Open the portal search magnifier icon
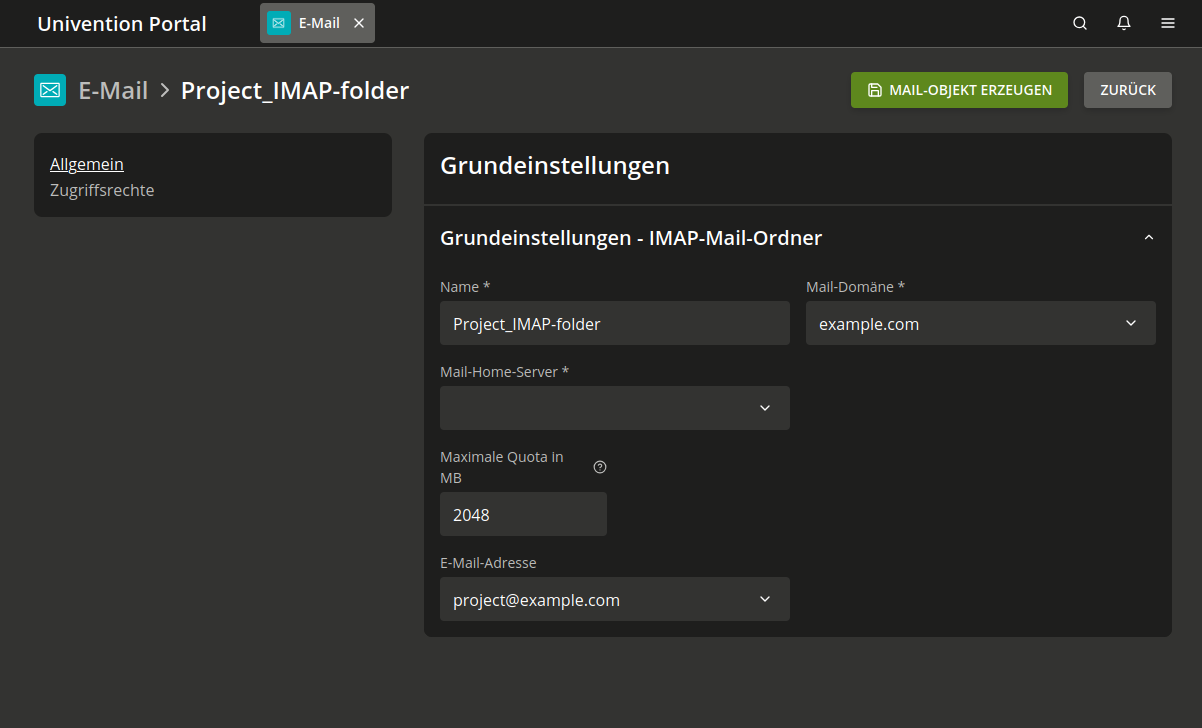 coord(1080,23)
